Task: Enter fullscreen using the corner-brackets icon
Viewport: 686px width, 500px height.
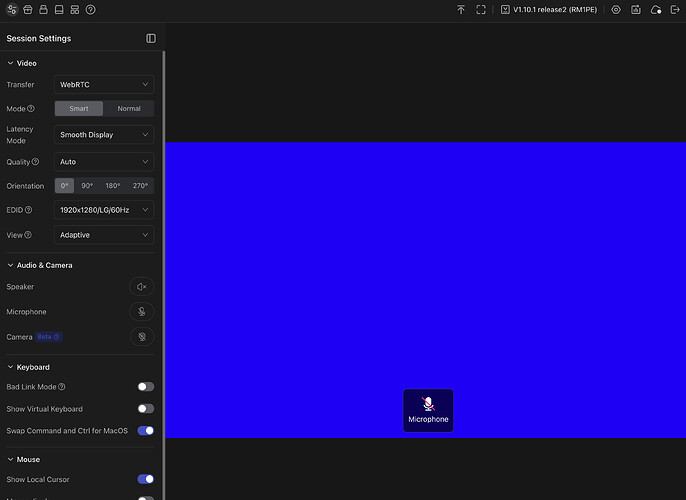Action: tap(481, 10)
